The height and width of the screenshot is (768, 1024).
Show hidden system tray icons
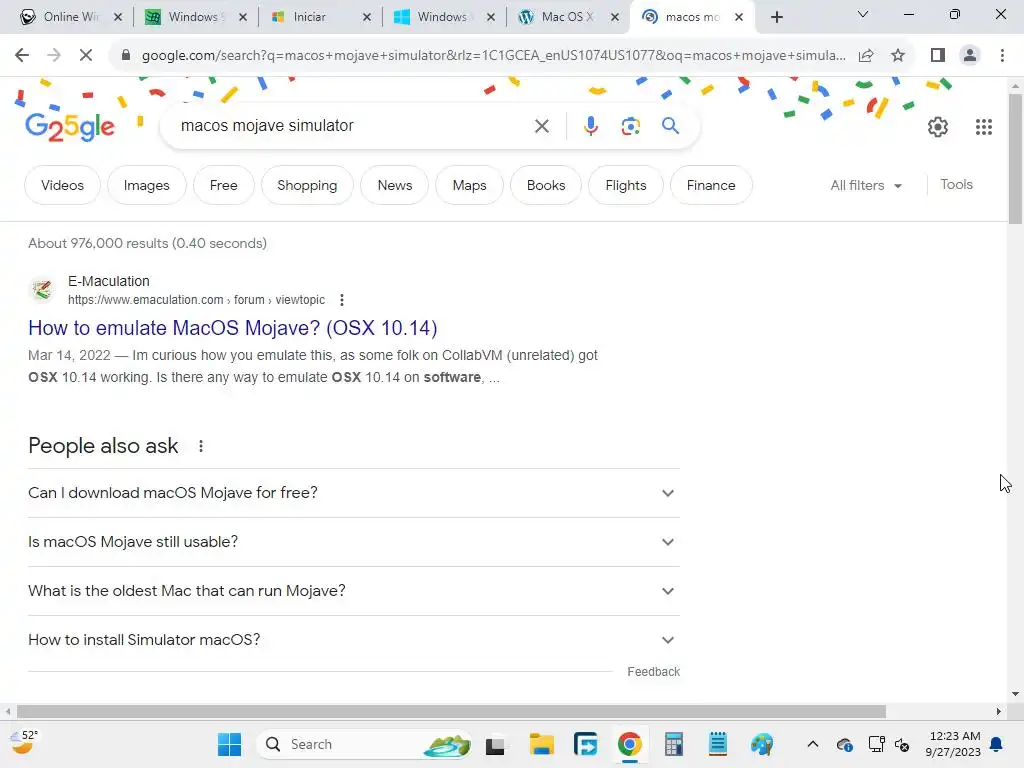click(x=812, y=744)
